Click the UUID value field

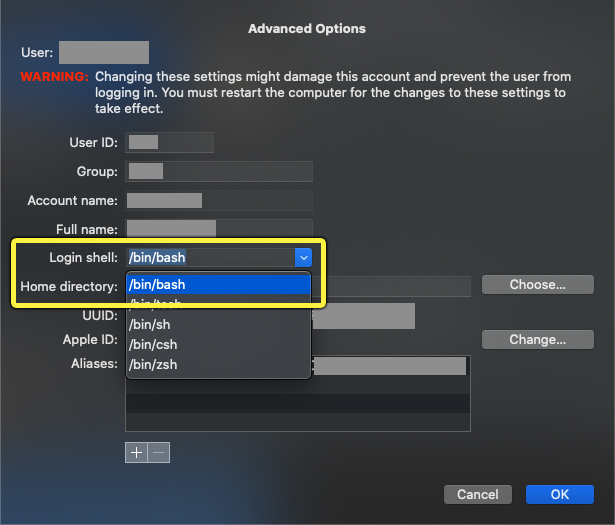tap(364, 316)
